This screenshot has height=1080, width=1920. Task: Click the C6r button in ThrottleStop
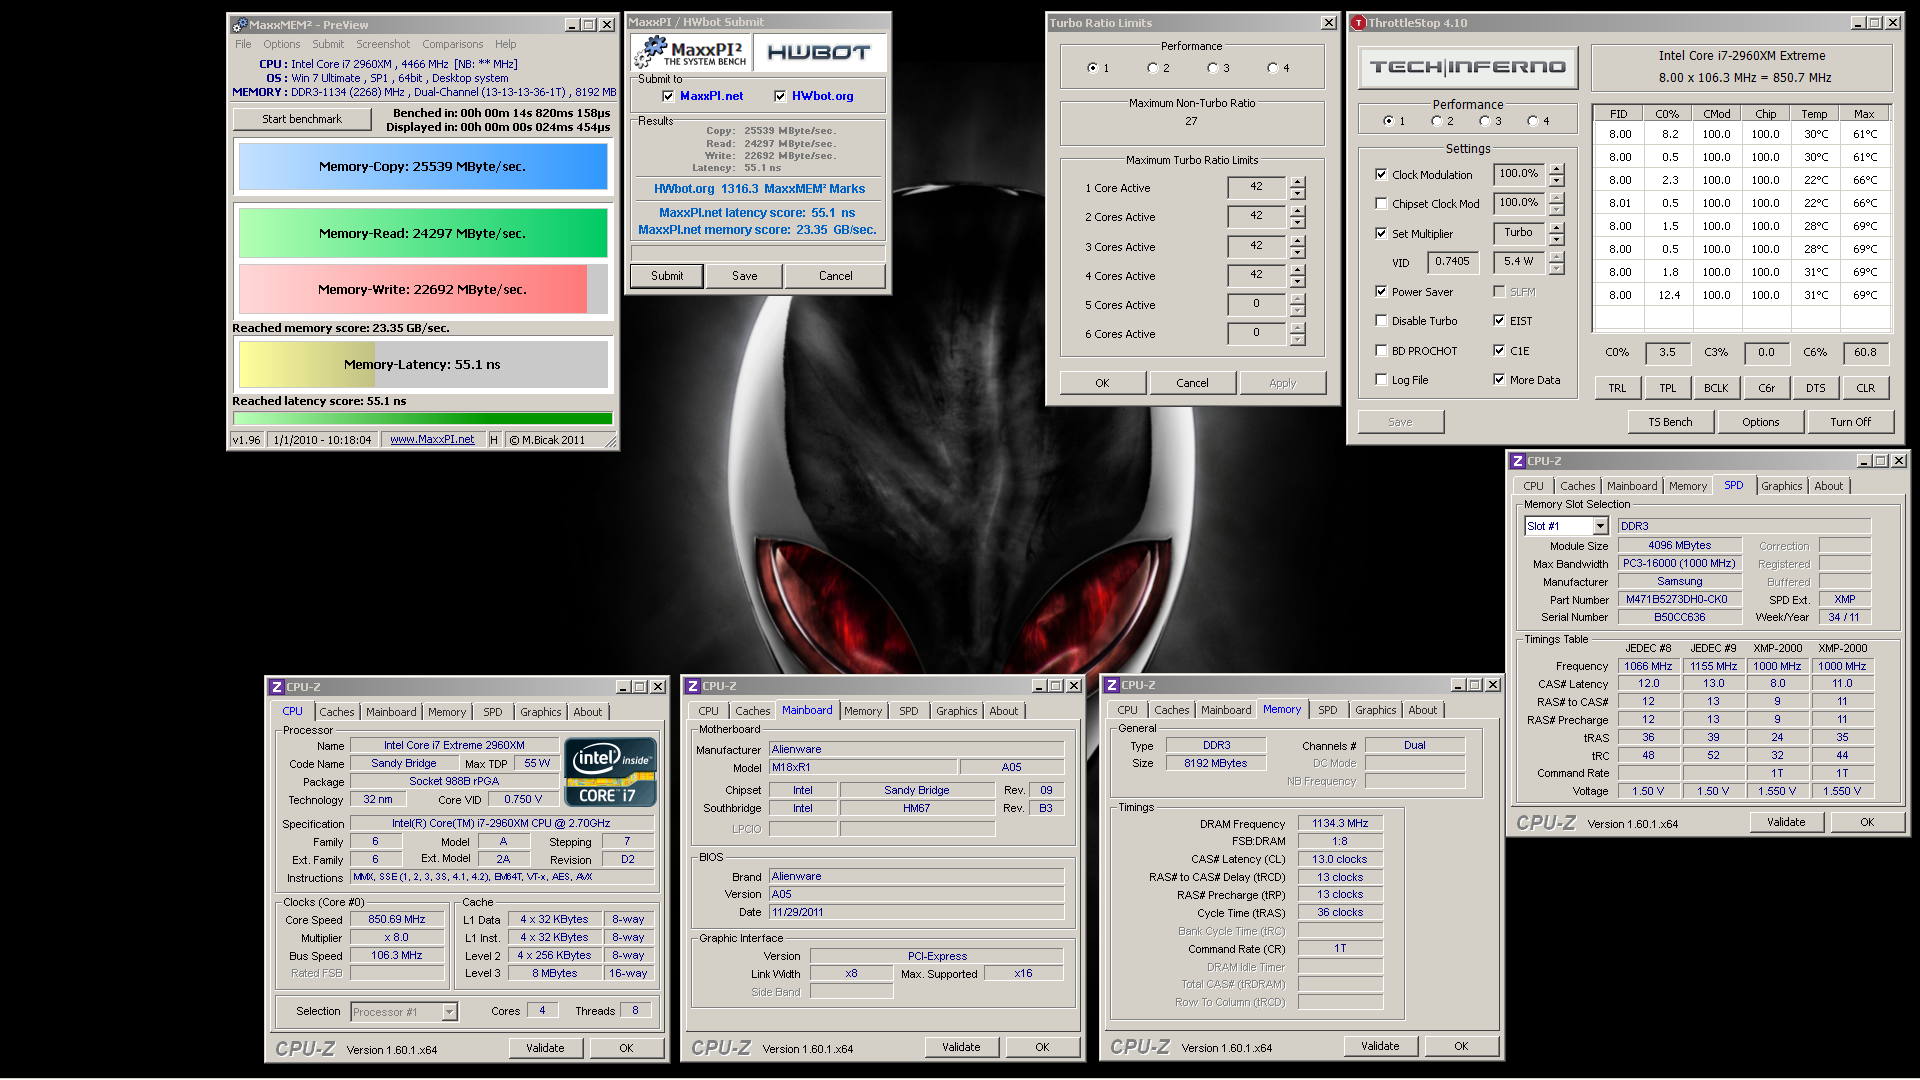tap(1766, 388)
